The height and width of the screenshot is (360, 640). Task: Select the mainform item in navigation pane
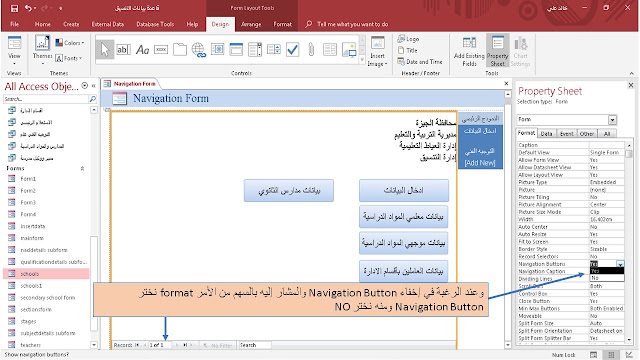(x=32, y=238)
